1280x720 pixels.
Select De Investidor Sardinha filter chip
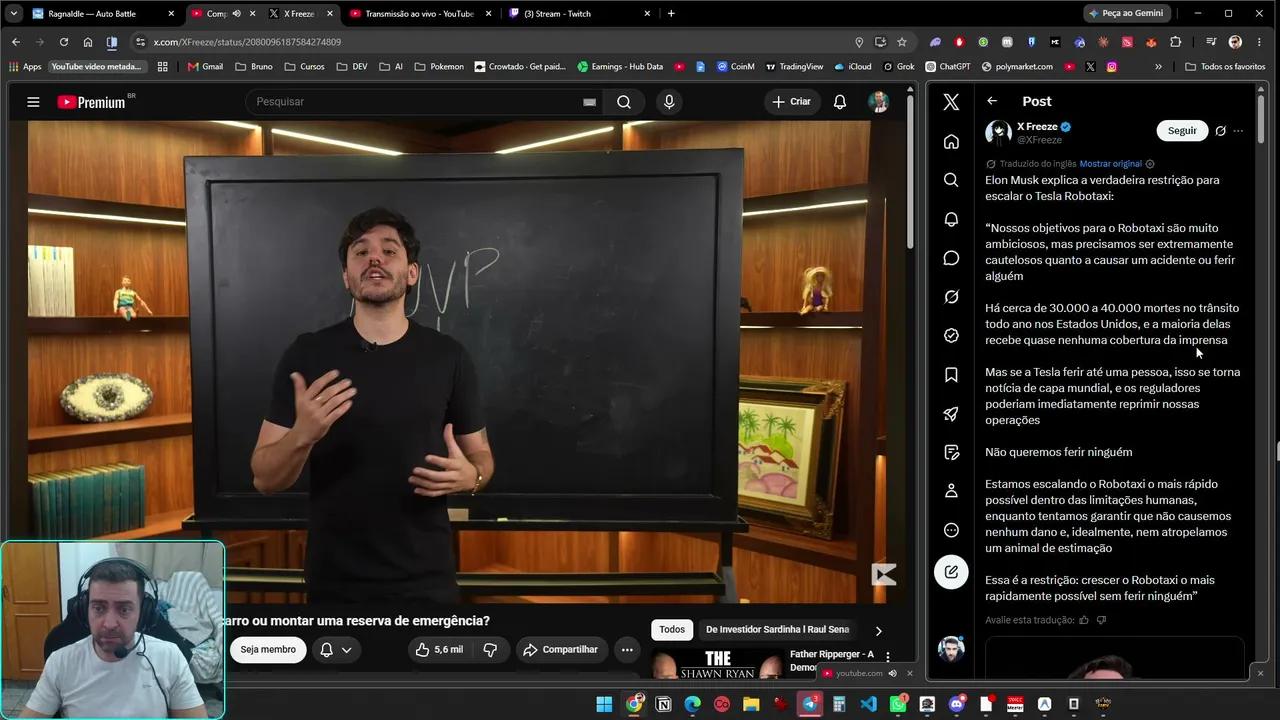(777, 630)
